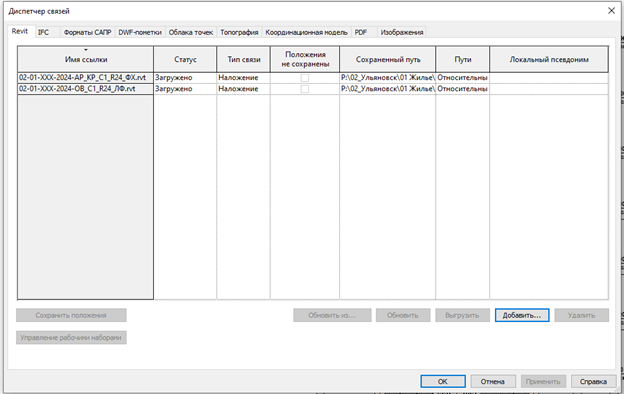Viewport: 624px width, 394px height.
Task: Click the Сохранить положения button
Action: click(x=71, y=315)
